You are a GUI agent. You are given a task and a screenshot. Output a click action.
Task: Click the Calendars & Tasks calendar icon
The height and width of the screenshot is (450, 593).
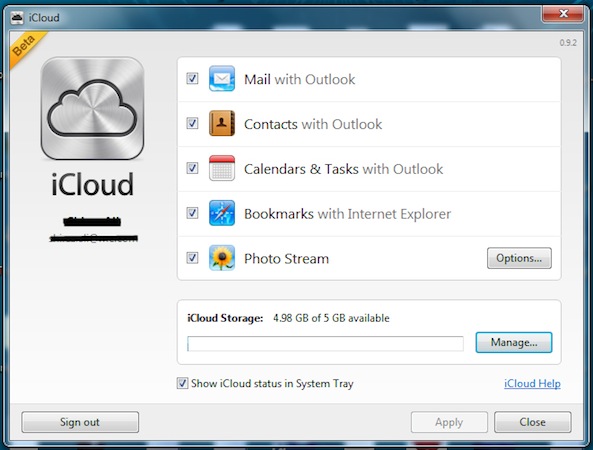(222, 168)
